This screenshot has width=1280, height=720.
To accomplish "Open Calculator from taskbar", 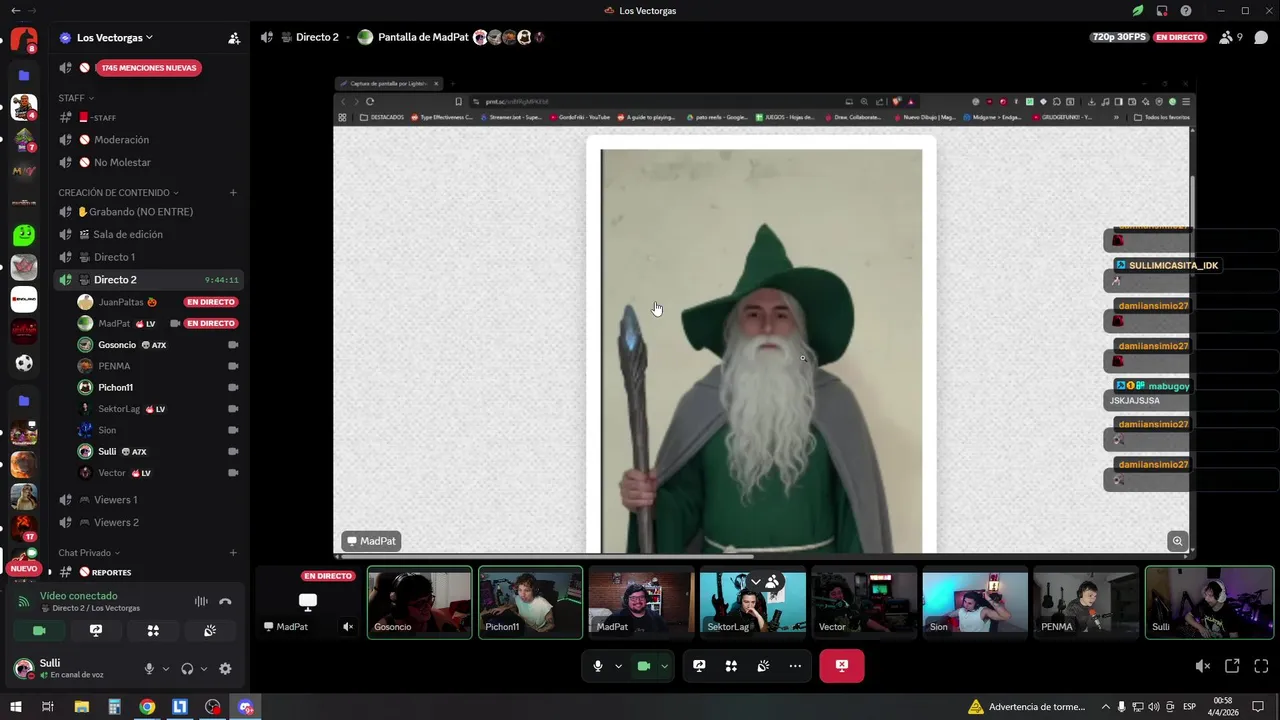I will [114, 707].
